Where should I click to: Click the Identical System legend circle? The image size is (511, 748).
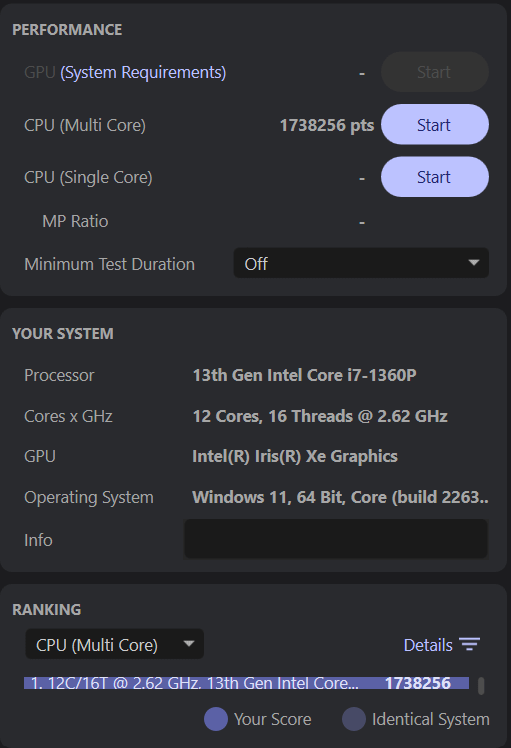(354, 719)
